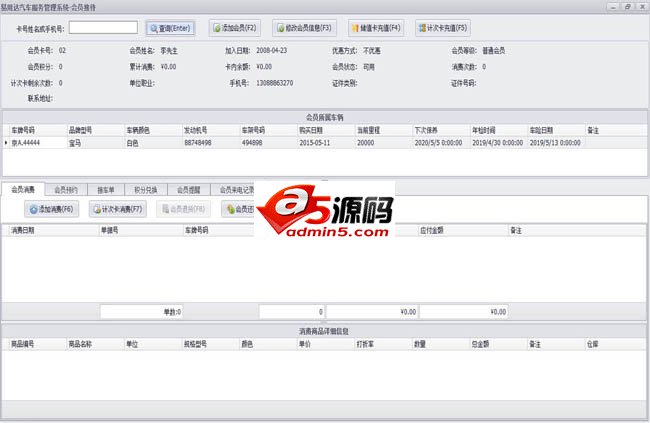Open 修改会员信息(F3) to edit member info

(304, 28)
